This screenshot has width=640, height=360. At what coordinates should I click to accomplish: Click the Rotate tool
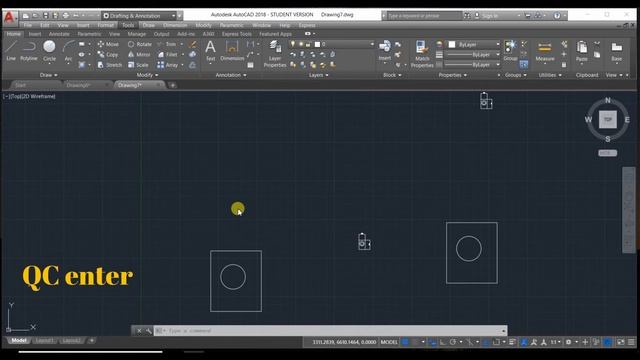[140, 44]
